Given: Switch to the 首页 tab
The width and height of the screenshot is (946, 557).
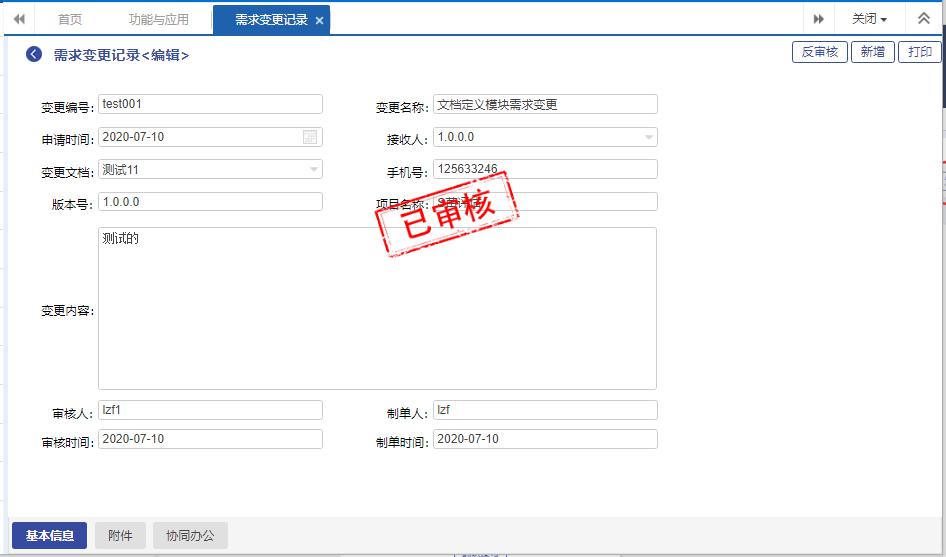Looking at the screenshot, I should point(70,19).
